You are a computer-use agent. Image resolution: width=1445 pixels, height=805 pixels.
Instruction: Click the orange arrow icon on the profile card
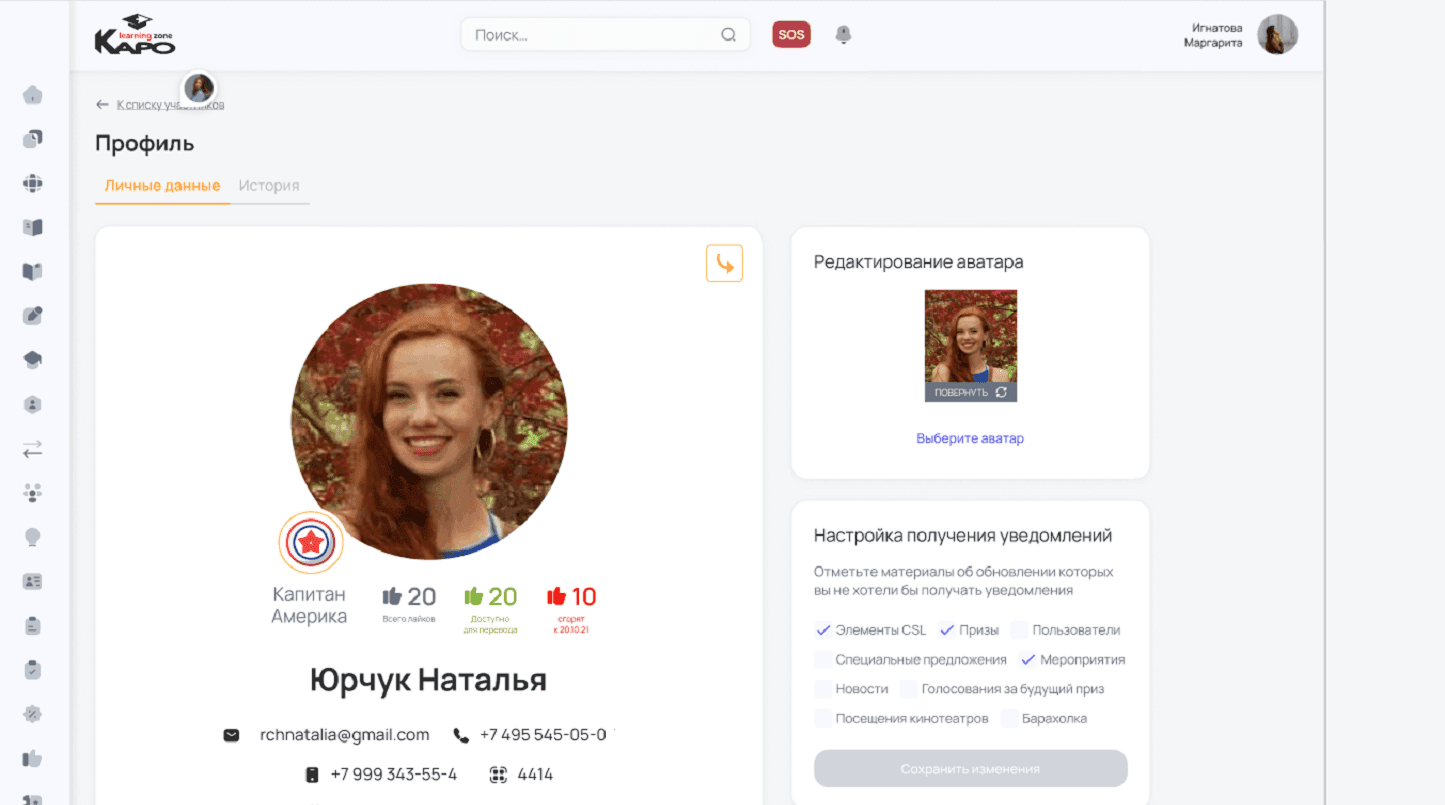(x=724, y=263)
